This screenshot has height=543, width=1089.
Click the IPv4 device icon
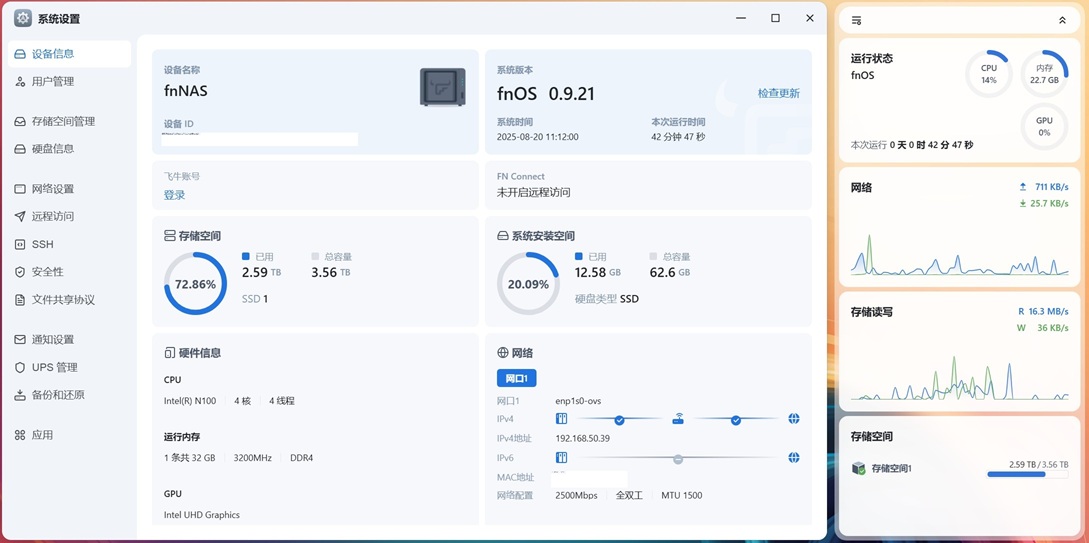tap(562, 419)
